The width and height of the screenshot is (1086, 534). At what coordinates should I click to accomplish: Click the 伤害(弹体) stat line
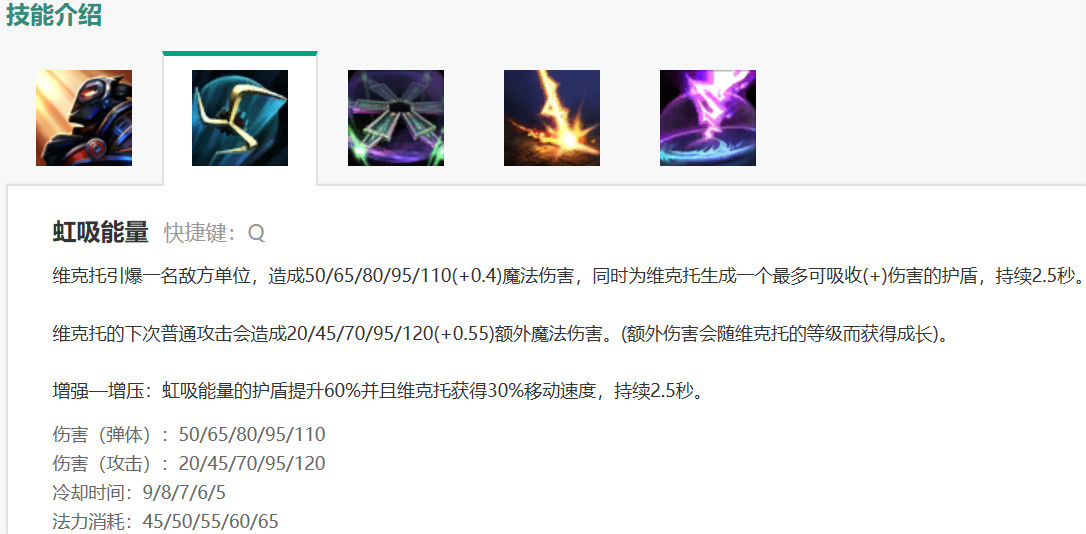point(189,435)
